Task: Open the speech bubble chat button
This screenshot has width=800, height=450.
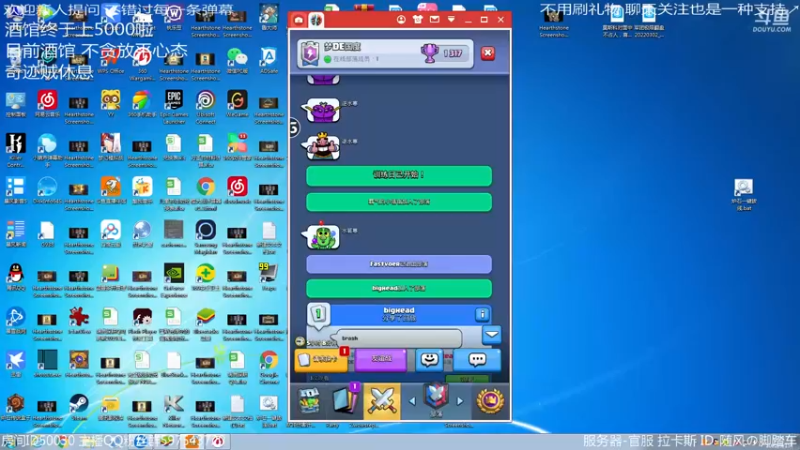Action: [x=477, y=360]
